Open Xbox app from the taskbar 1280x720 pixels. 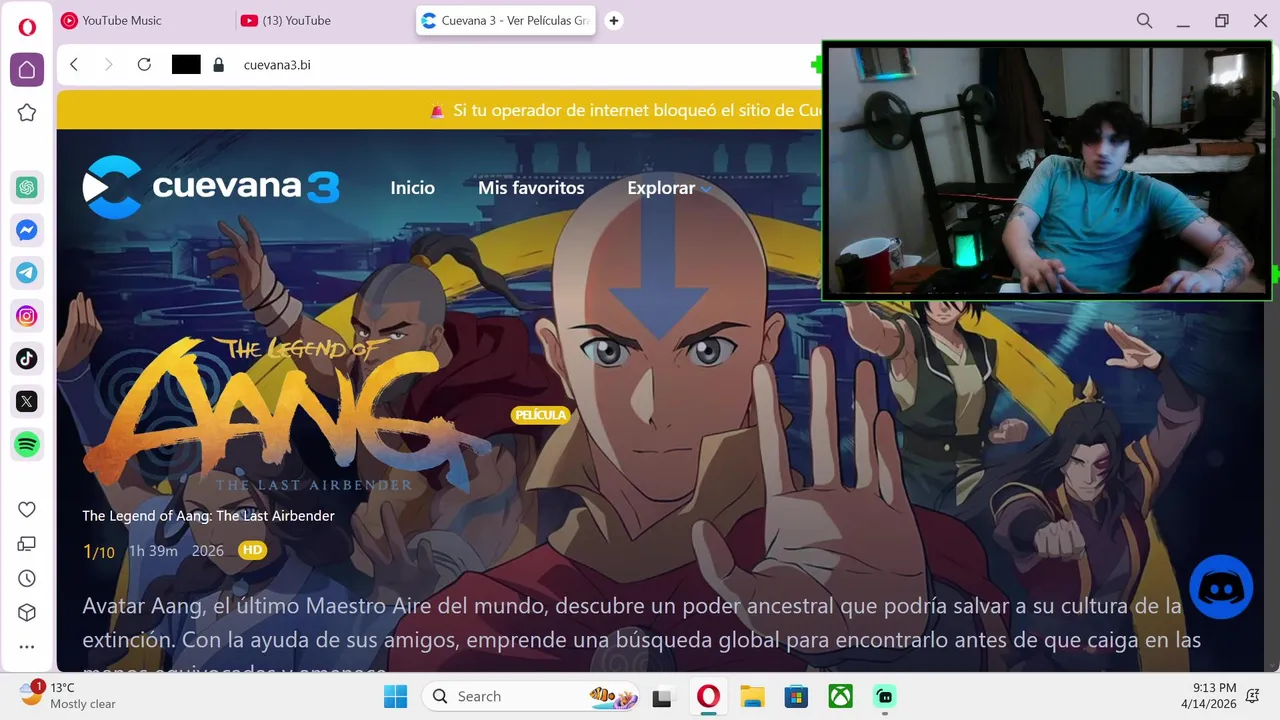click(x=840, y=696)
